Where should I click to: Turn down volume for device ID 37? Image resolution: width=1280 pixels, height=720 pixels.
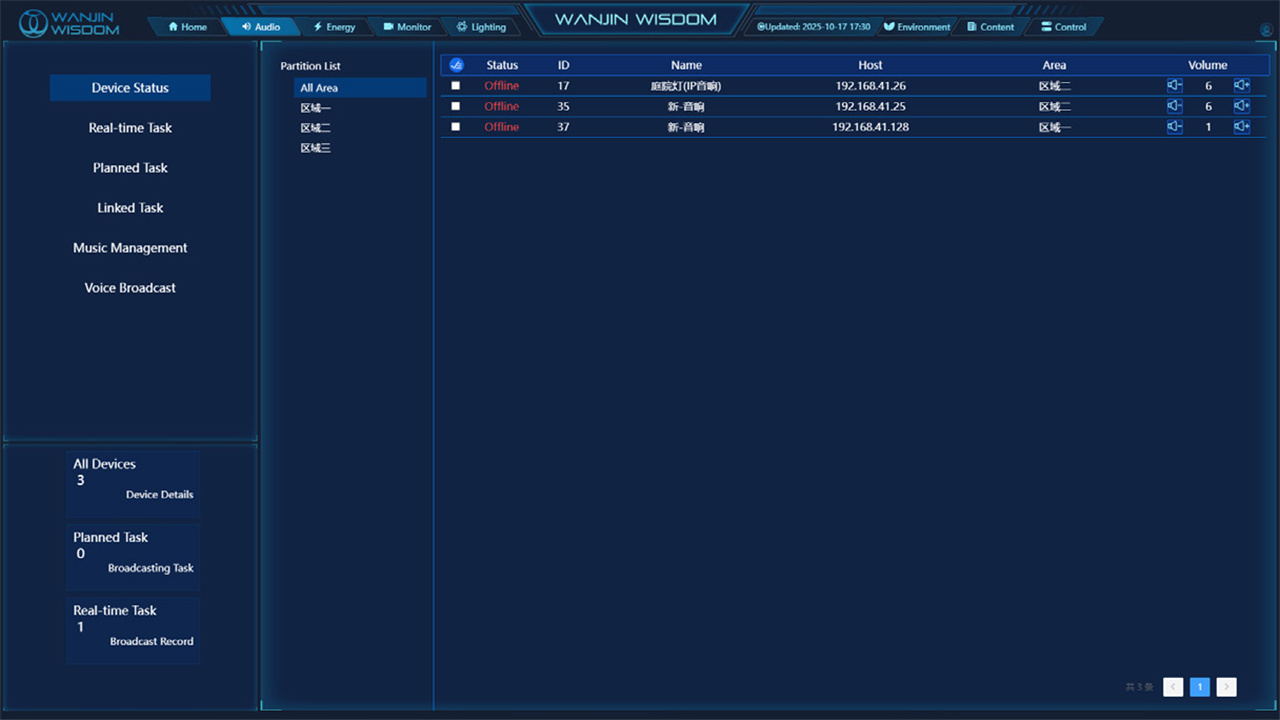[1174, 127]
